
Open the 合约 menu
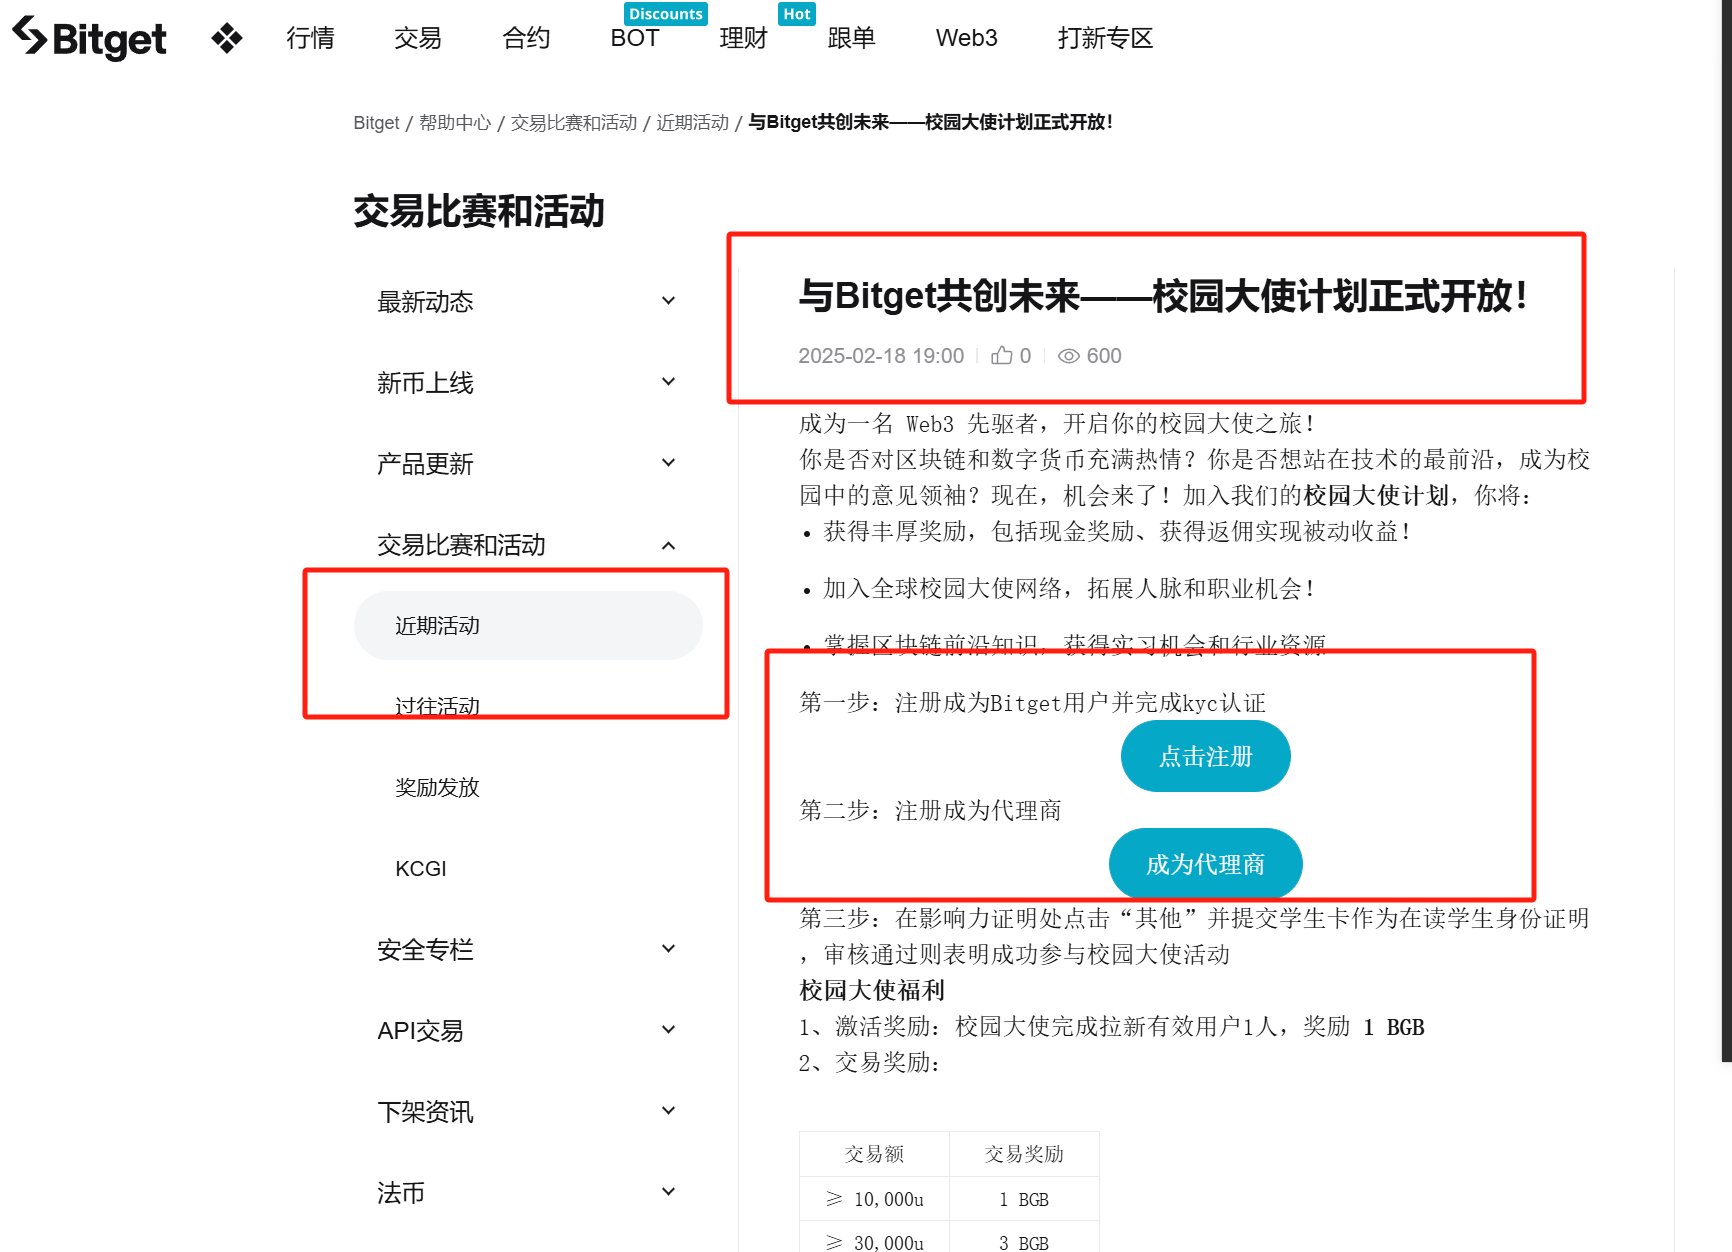click(x=526, y=38)
